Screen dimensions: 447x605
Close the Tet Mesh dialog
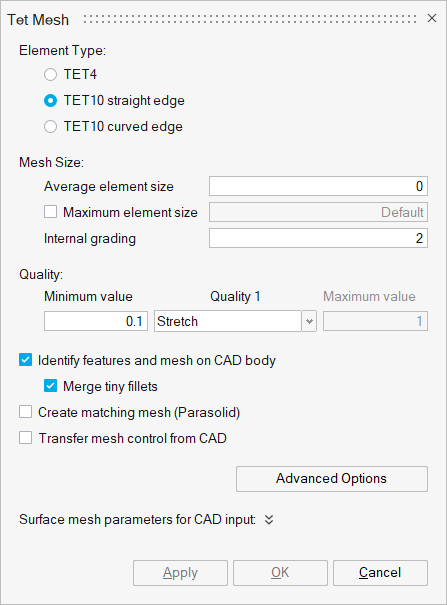pyautogui.click(x=432, y=18)
